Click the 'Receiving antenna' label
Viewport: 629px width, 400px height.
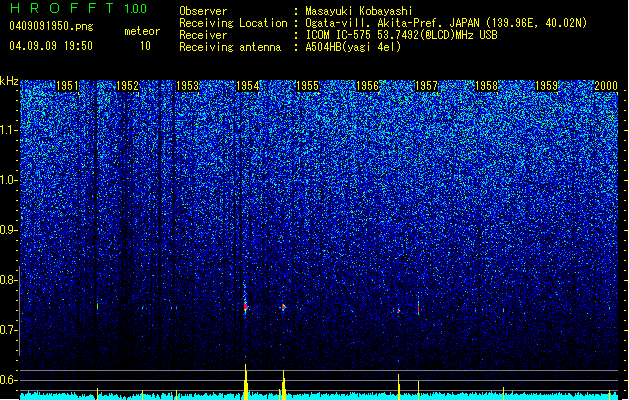pyautogui.click(x=230, y=47)
